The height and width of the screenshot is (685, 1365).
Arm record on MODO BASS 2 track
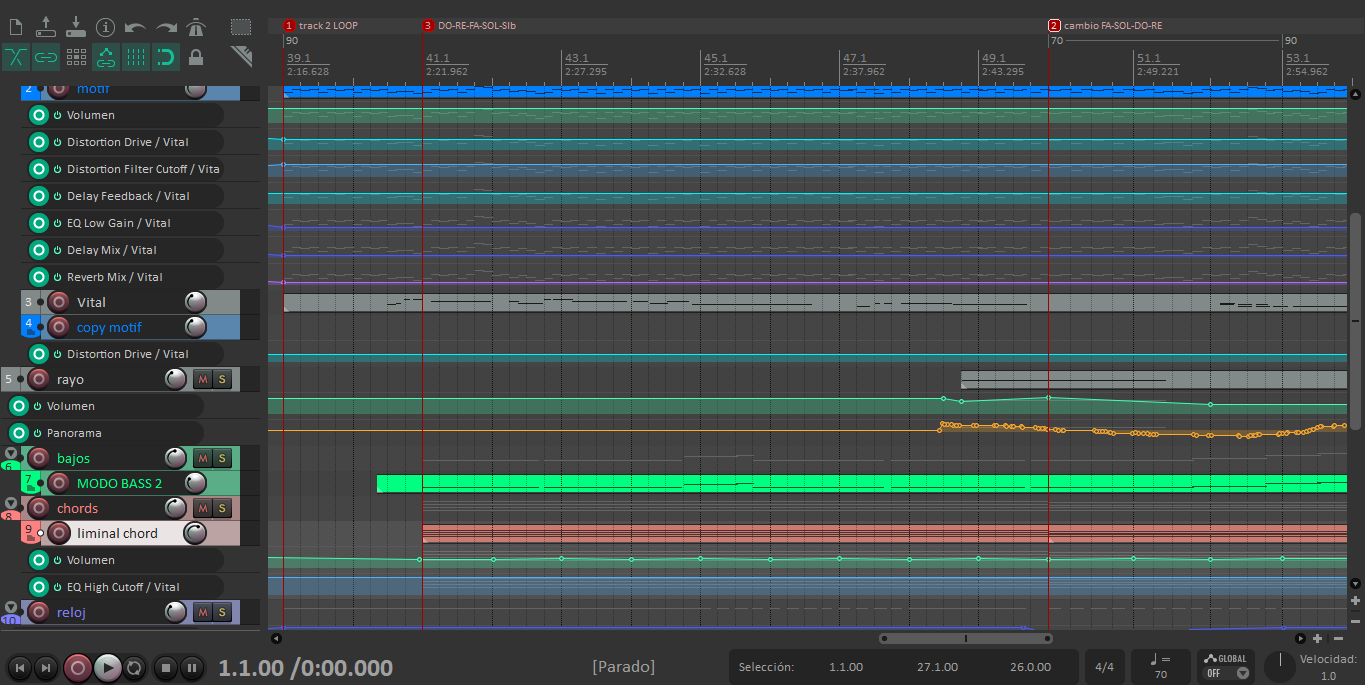coord(59,483)
